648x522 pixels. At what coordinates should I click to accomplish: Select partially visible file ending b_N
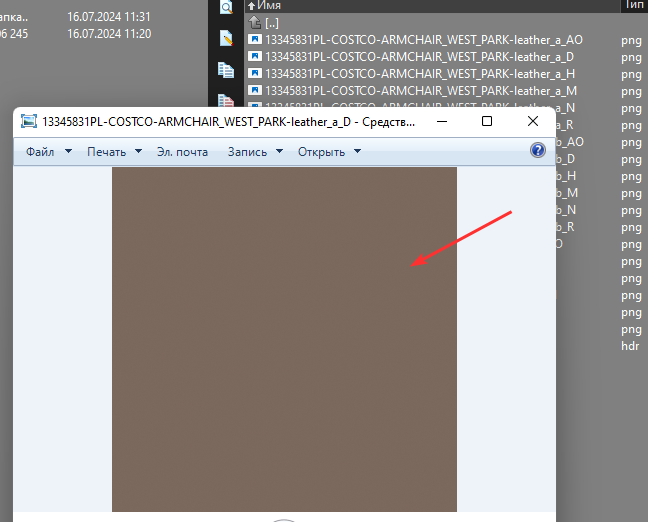click(x=566, y=210)
